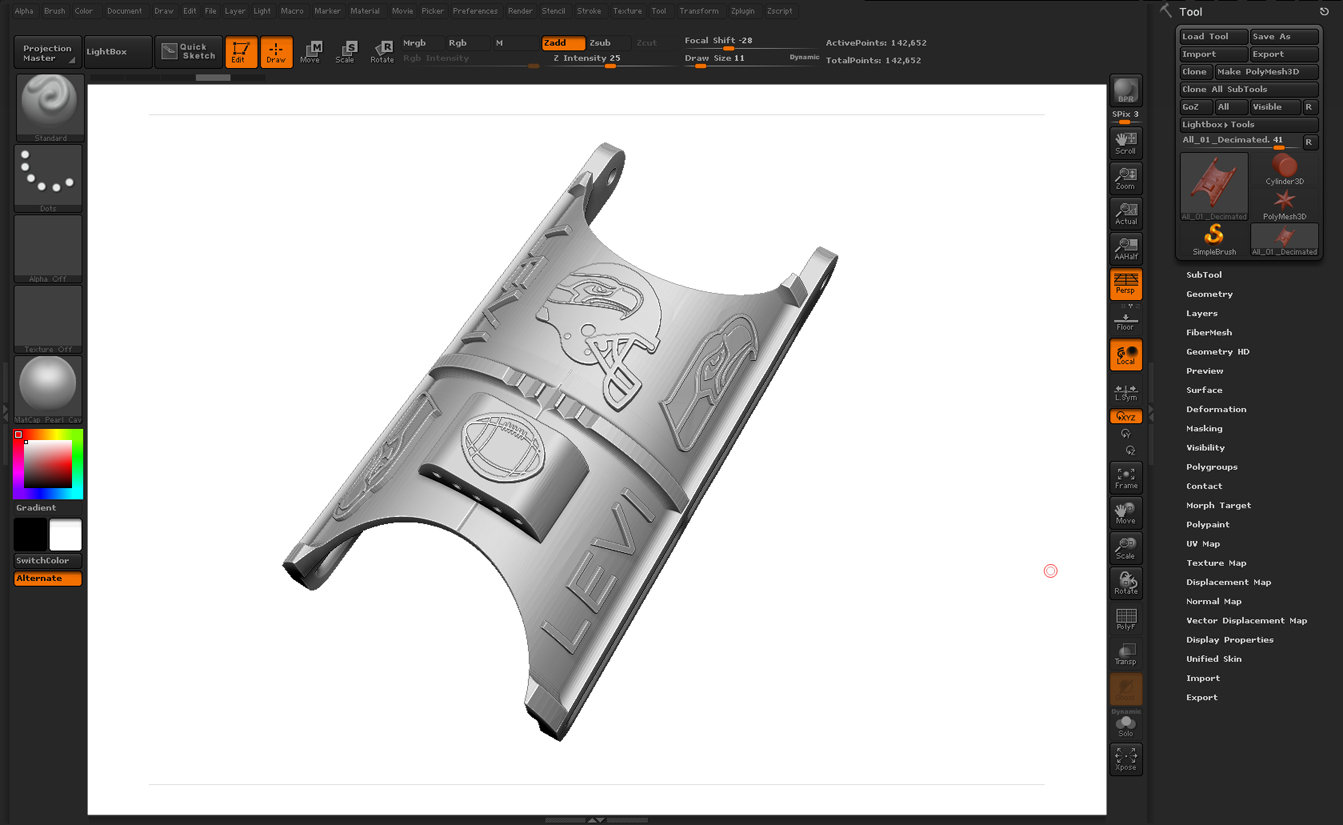
Task: Select the SimpleBrush tool
Action: [x=1214, y=239]
